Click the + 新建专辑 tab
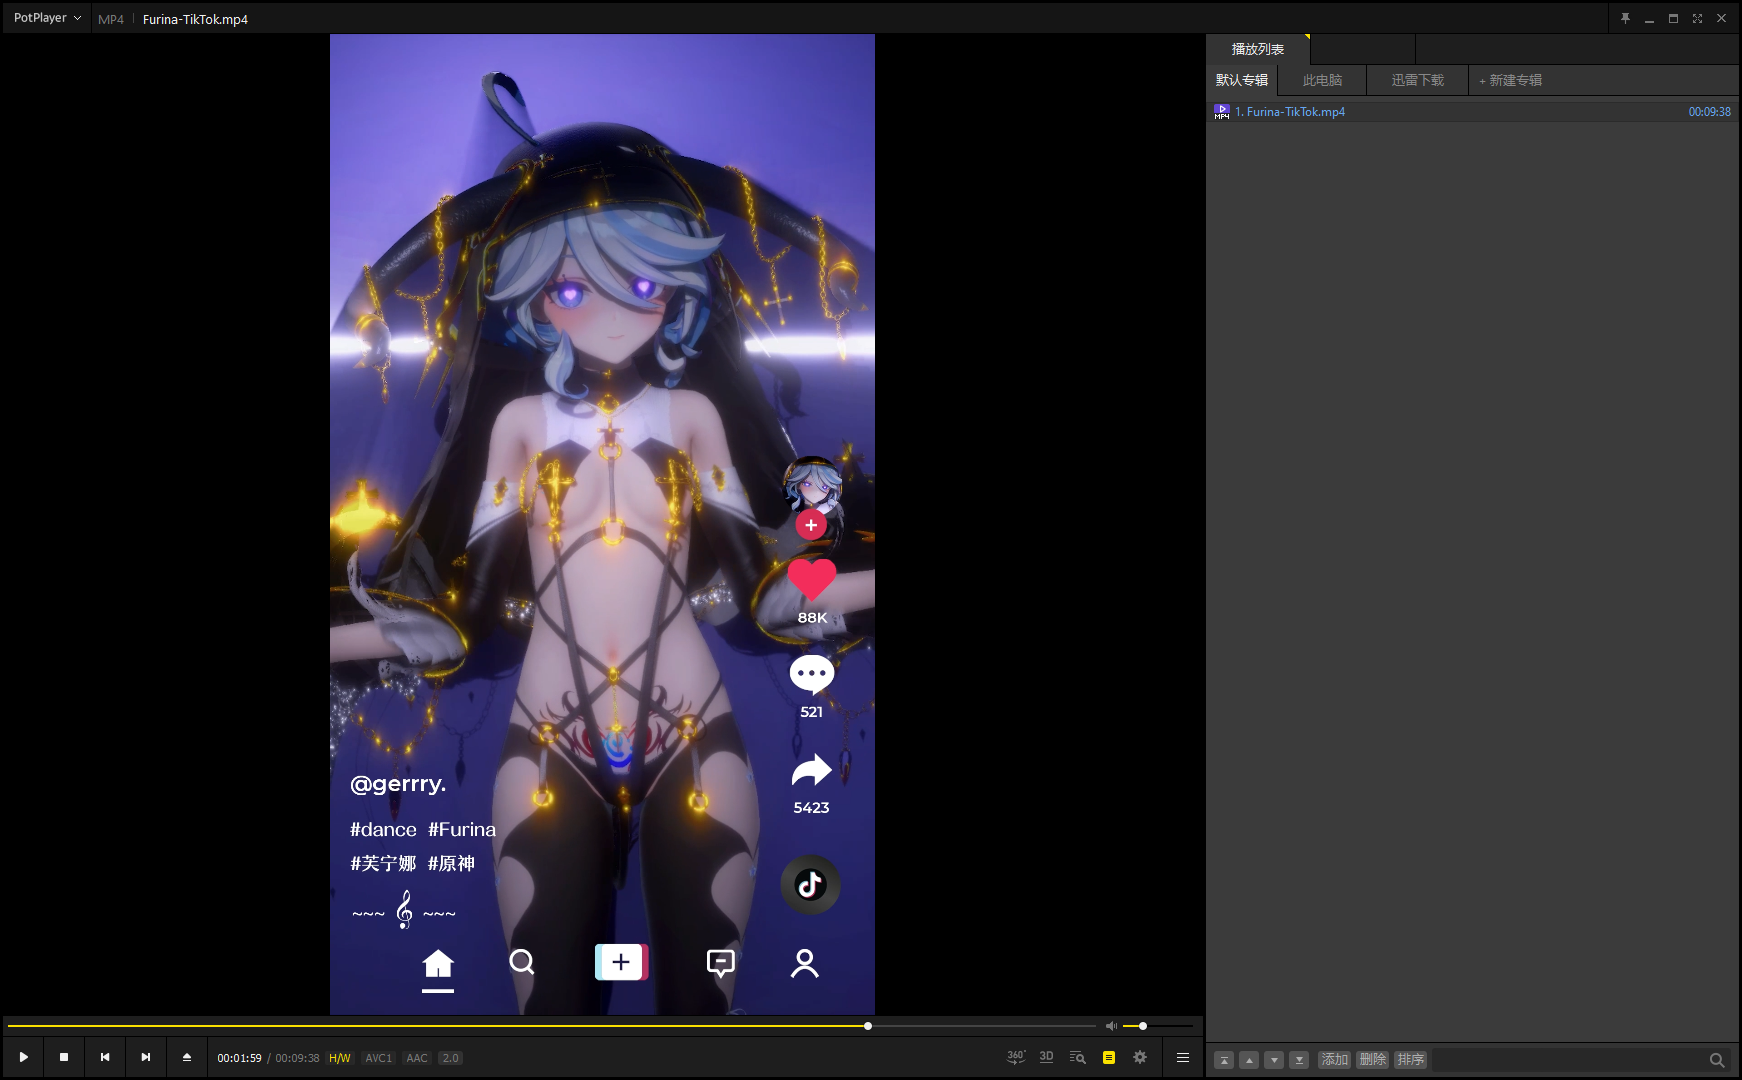Image resolution: width=1742 pixels, height=1080 pixels. (1511, 80)
